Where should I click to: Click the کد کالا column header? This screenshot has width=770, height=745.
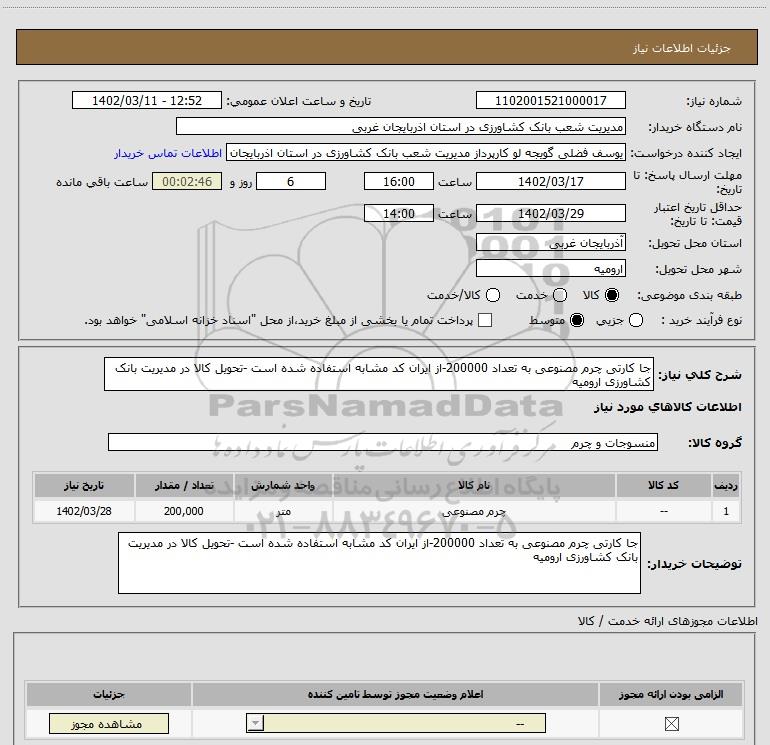[663, 485]
